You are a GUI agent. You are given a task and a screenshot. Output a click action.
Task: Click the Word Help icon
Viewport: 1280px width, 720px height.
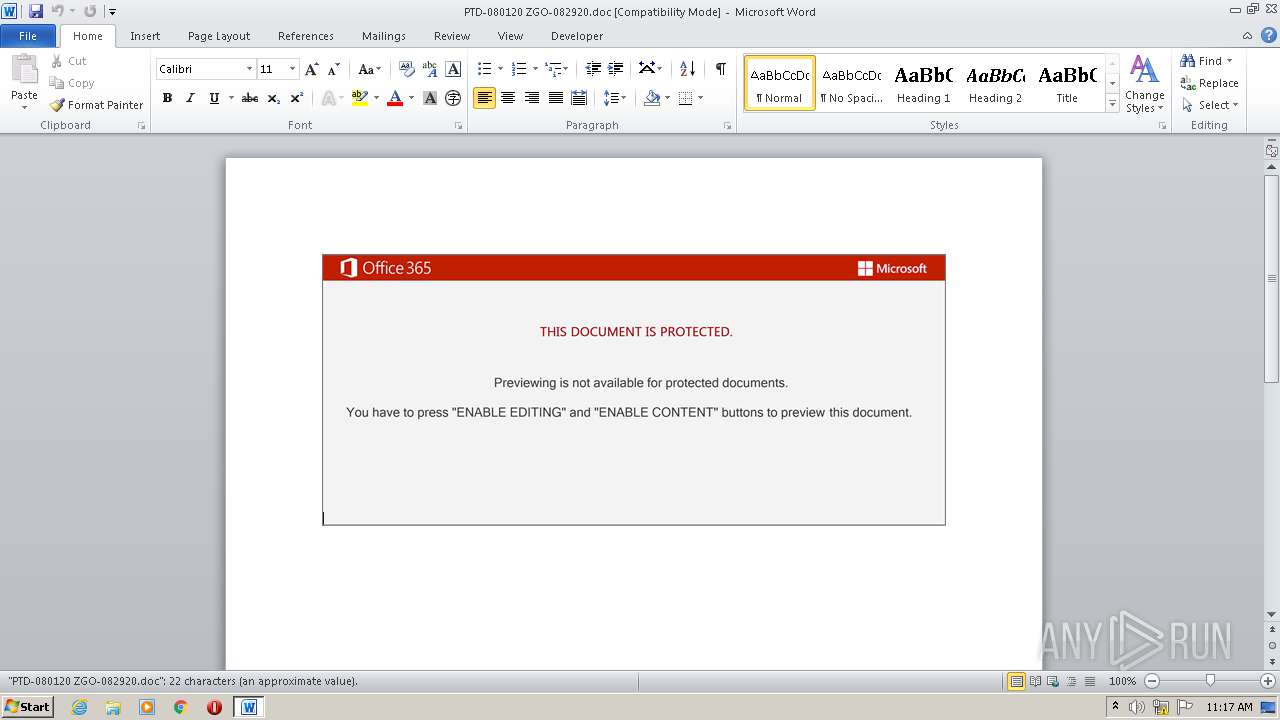click(1269, 35)
